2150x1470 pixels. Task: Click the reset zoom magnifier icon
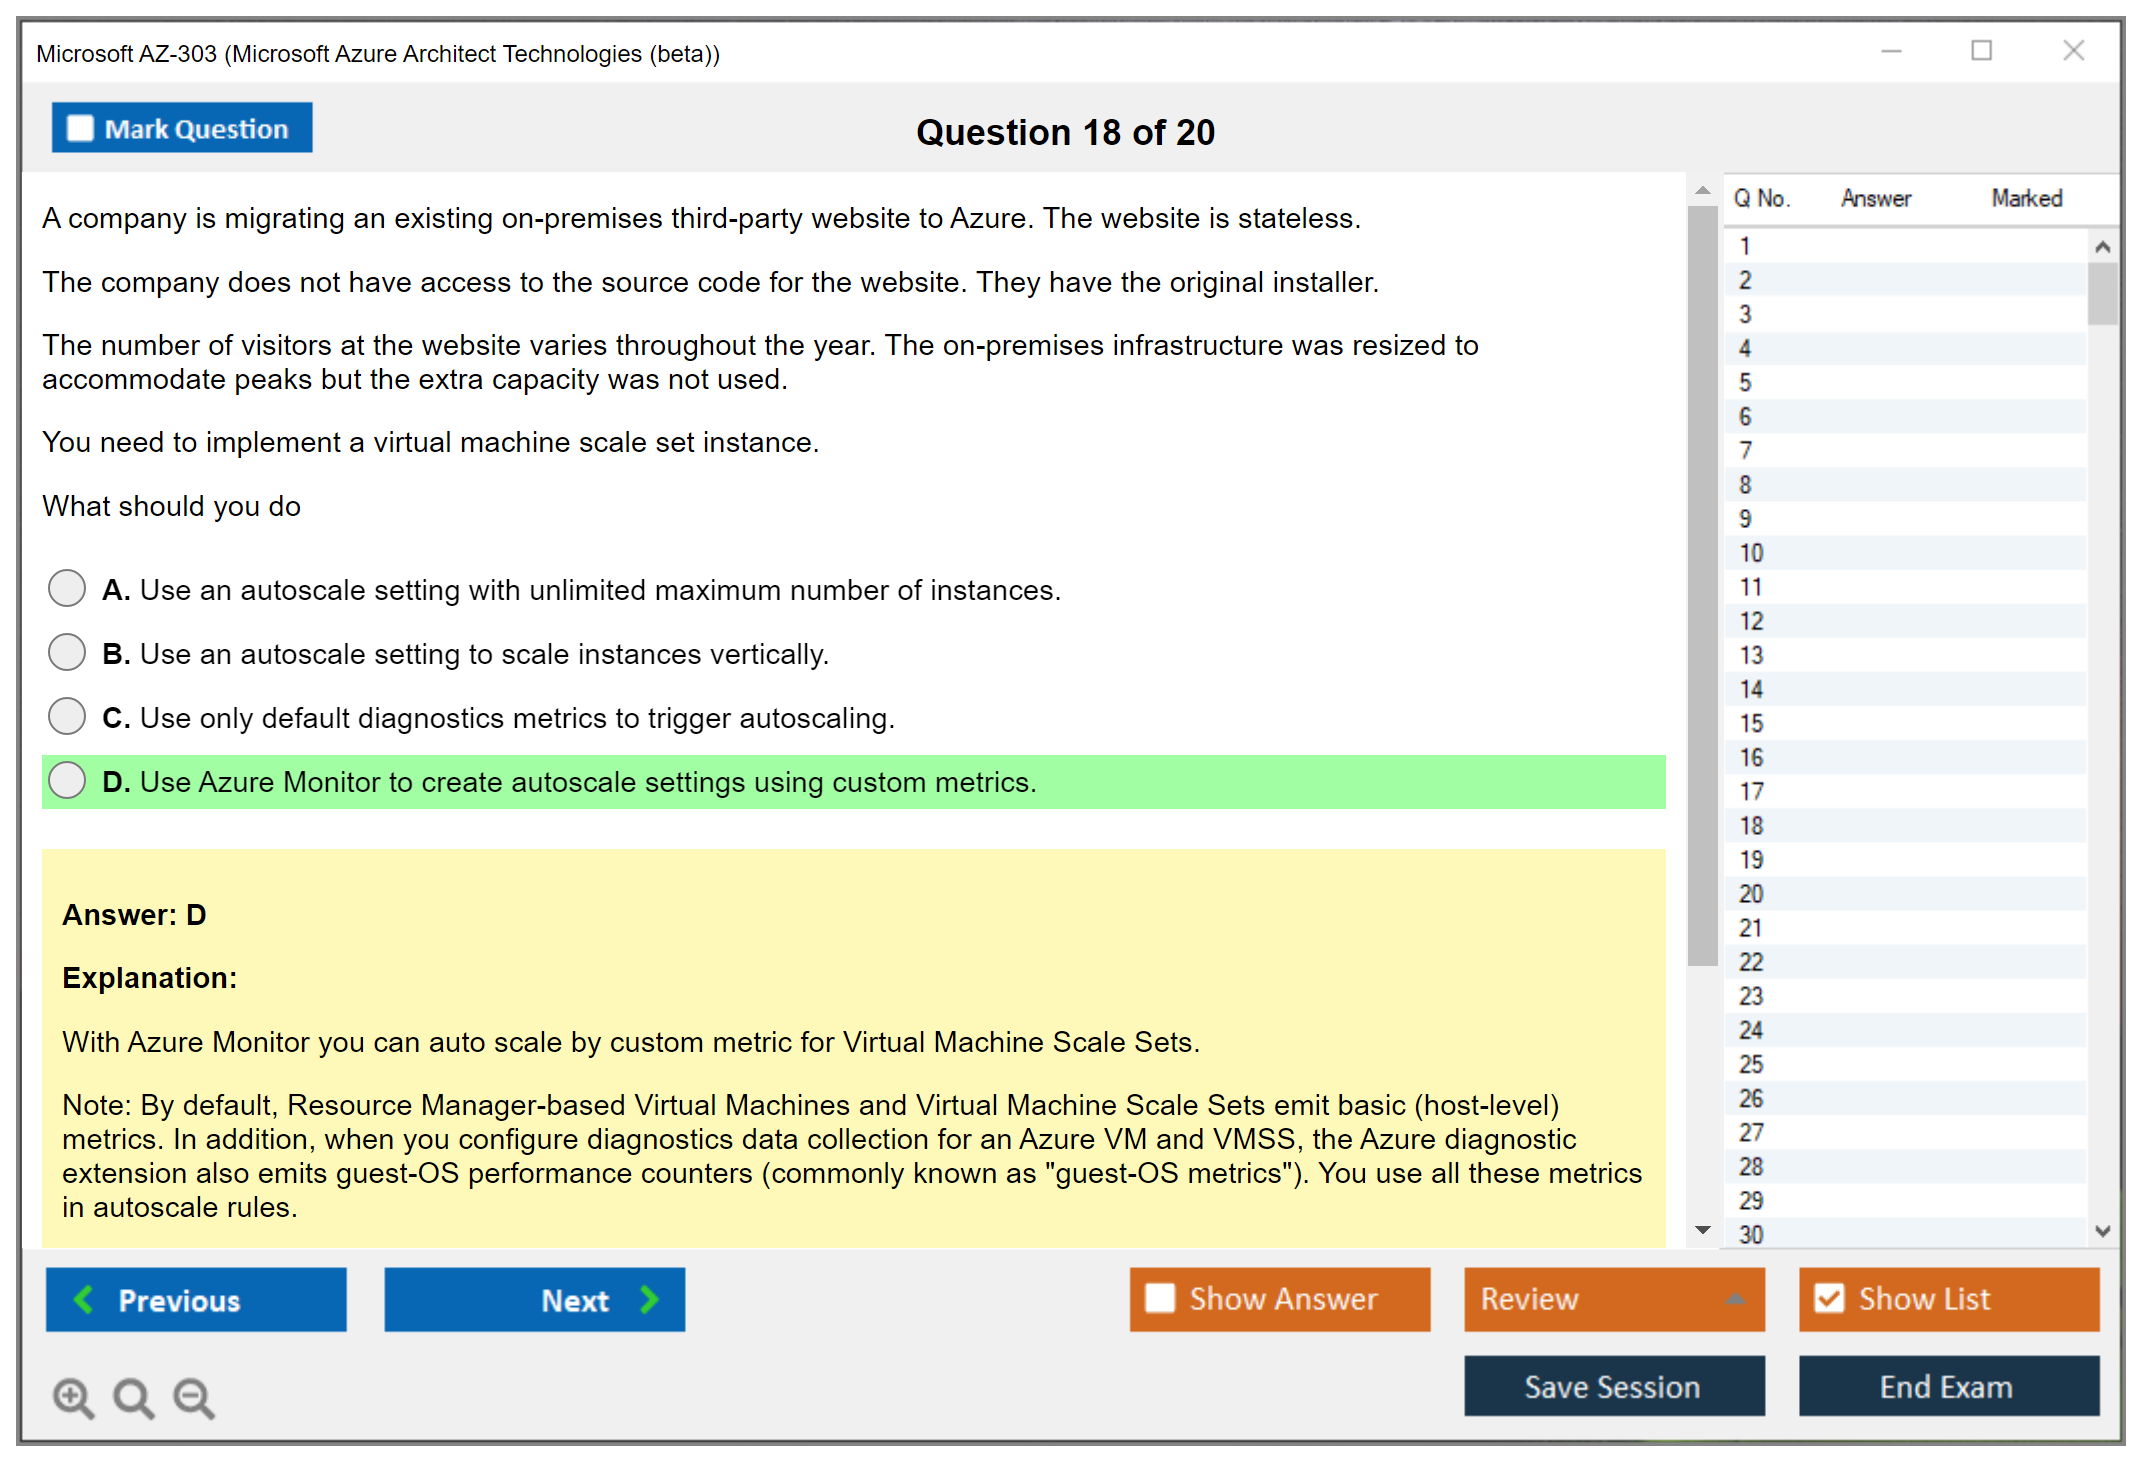pos(133,1397)
